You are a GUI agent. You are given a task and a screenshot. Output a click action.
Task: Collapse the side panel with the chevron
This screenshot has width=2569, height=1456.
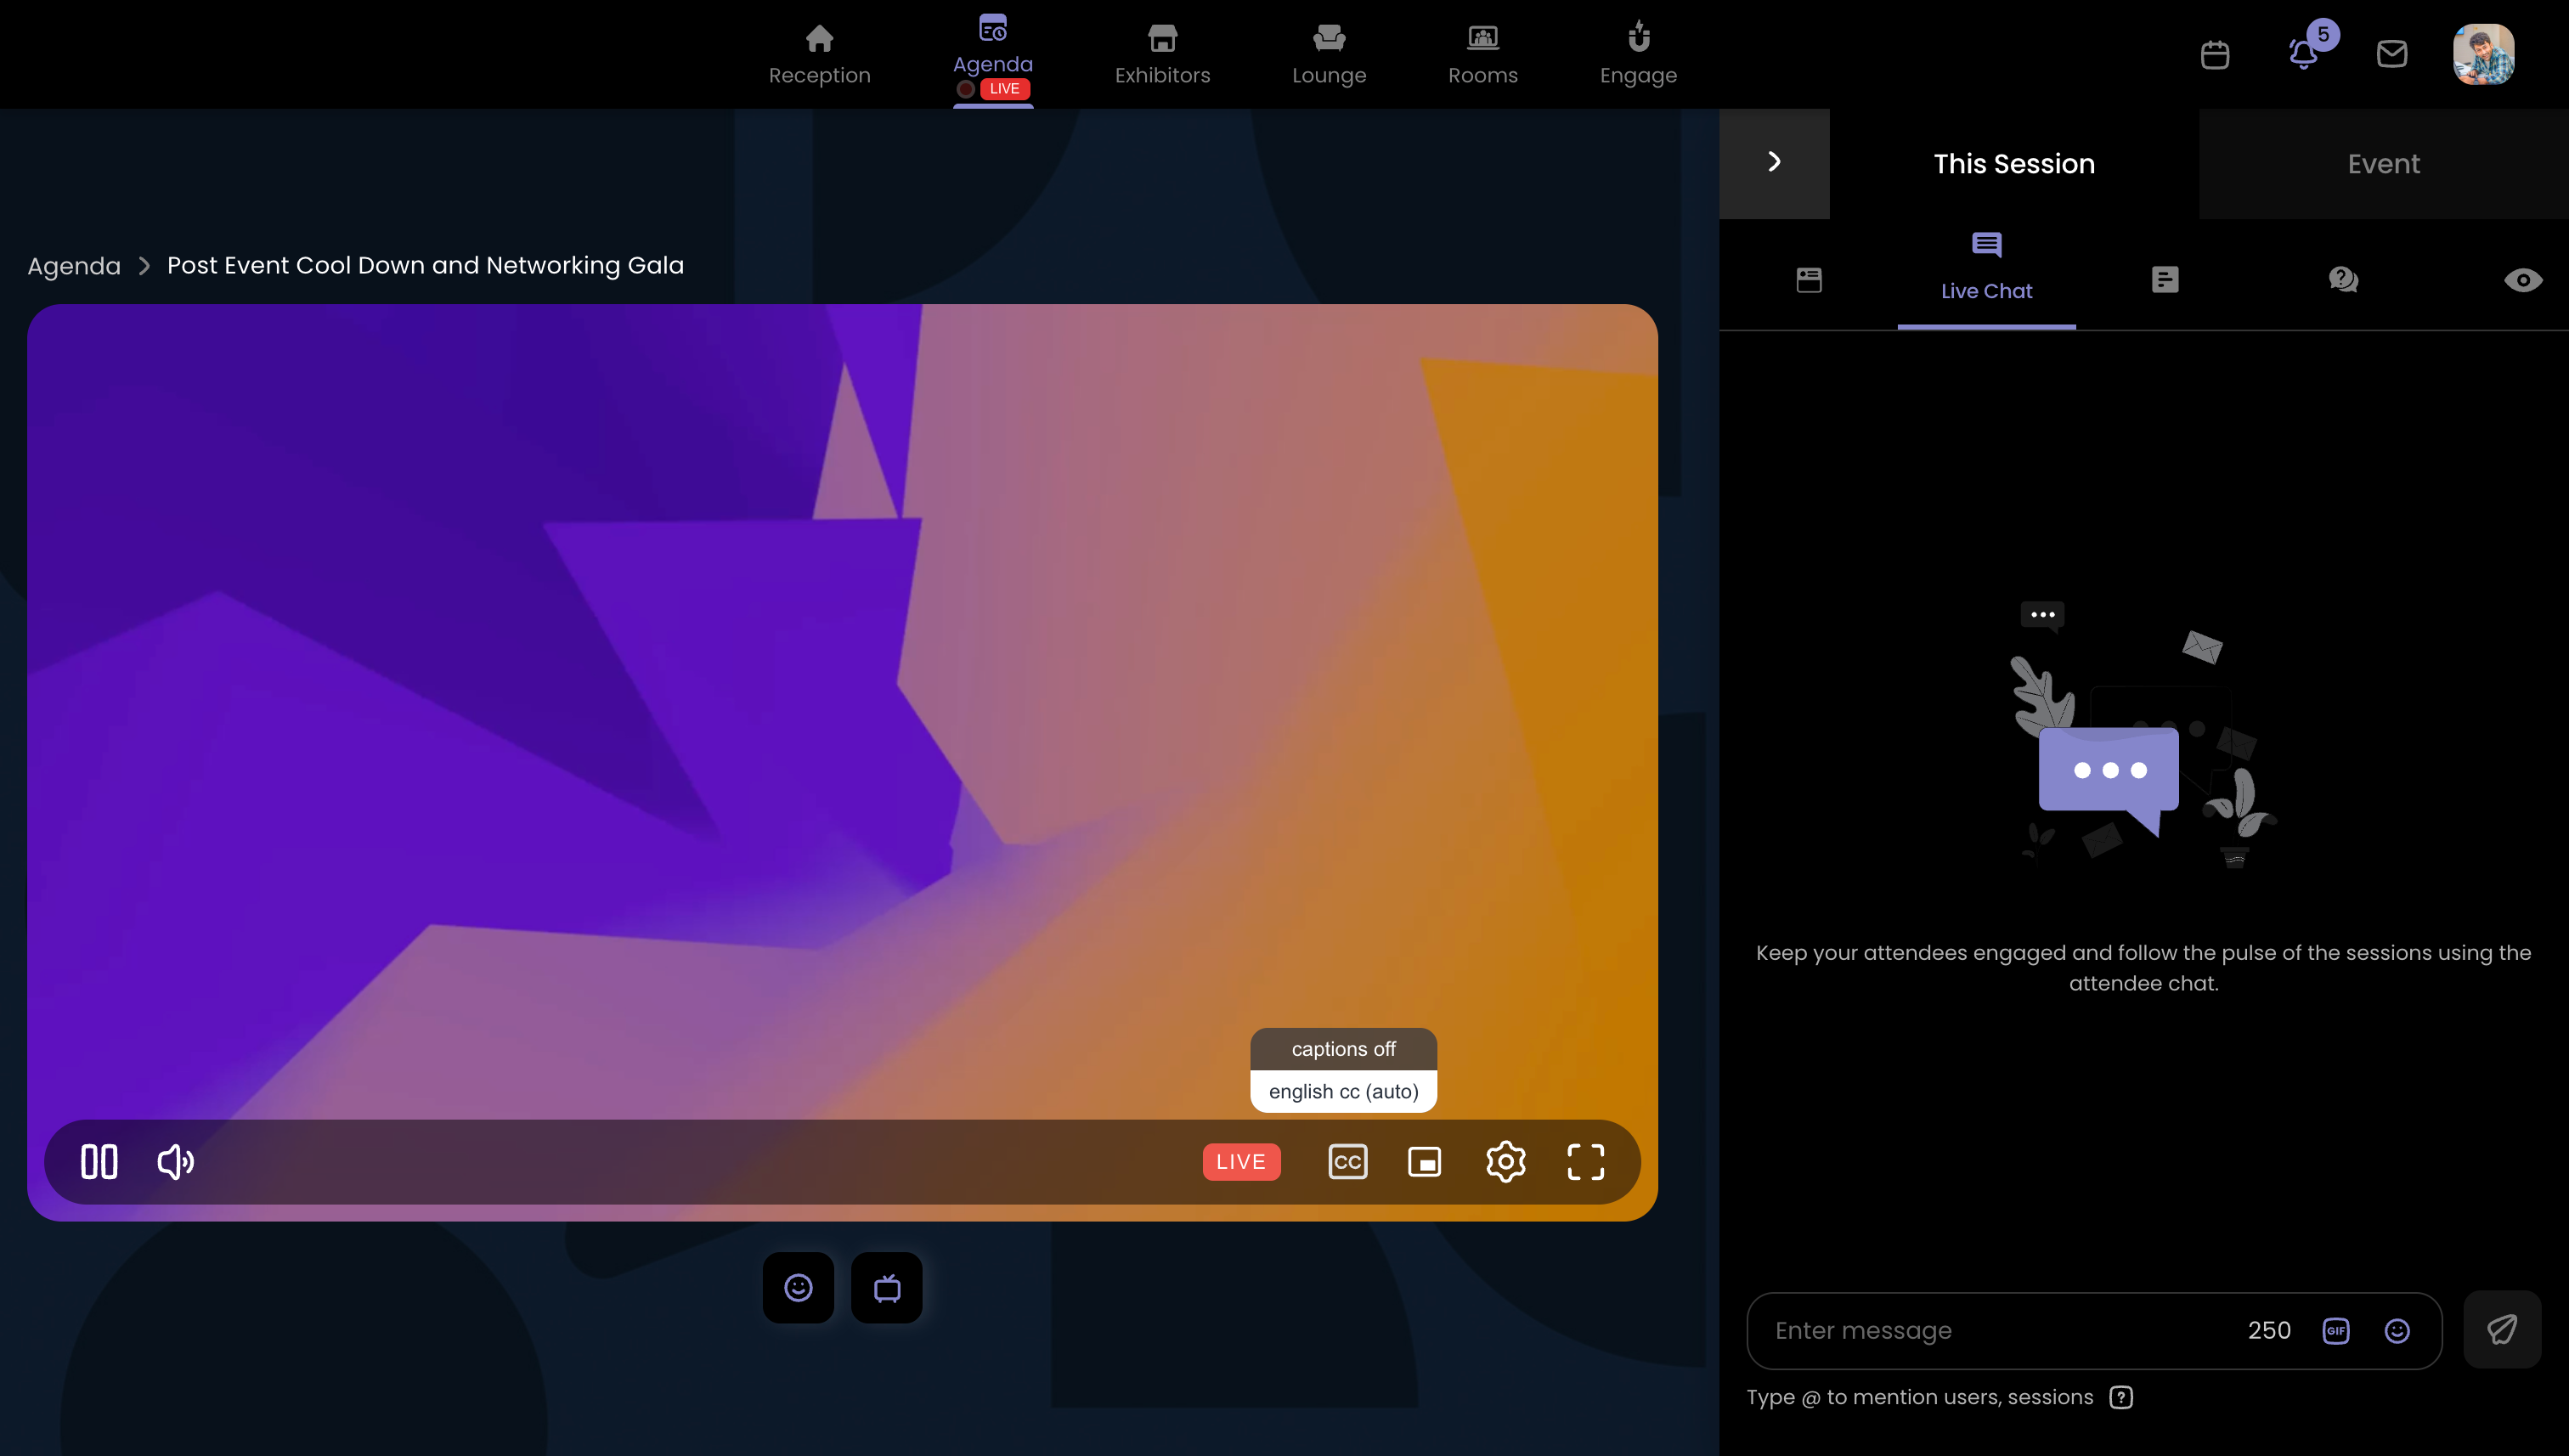pos(1774,163)
